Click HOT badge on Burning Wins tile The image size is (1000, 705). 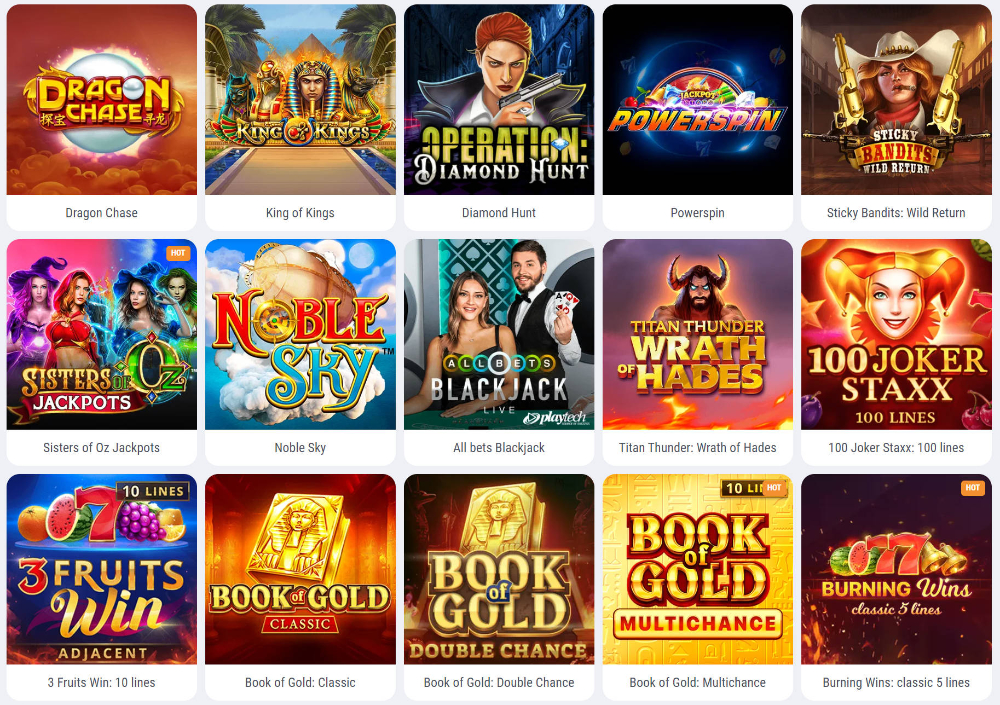pyautogui.click(x=973, y=488)
